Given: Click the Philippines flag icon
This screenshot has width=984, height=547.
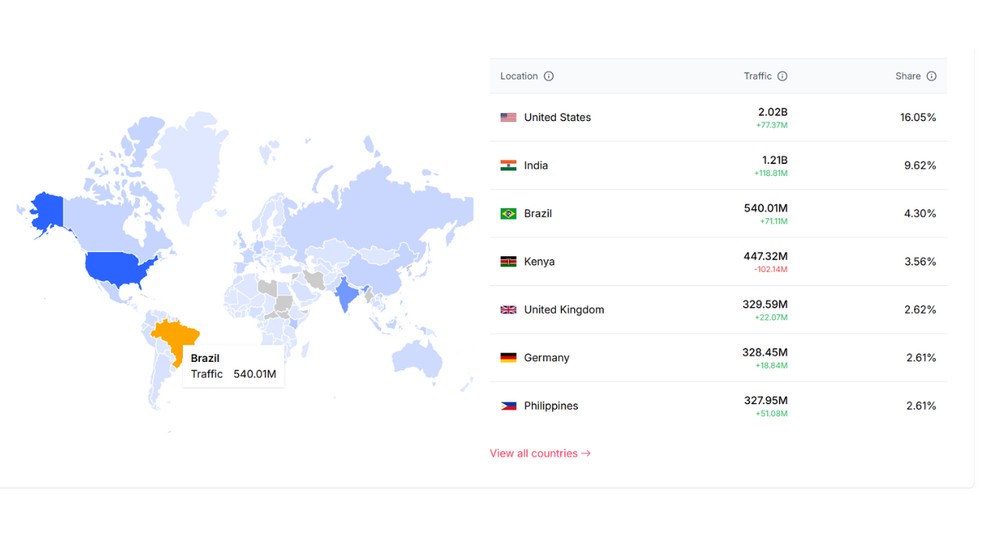Looking at the screenshot, I should pos(508,406).
